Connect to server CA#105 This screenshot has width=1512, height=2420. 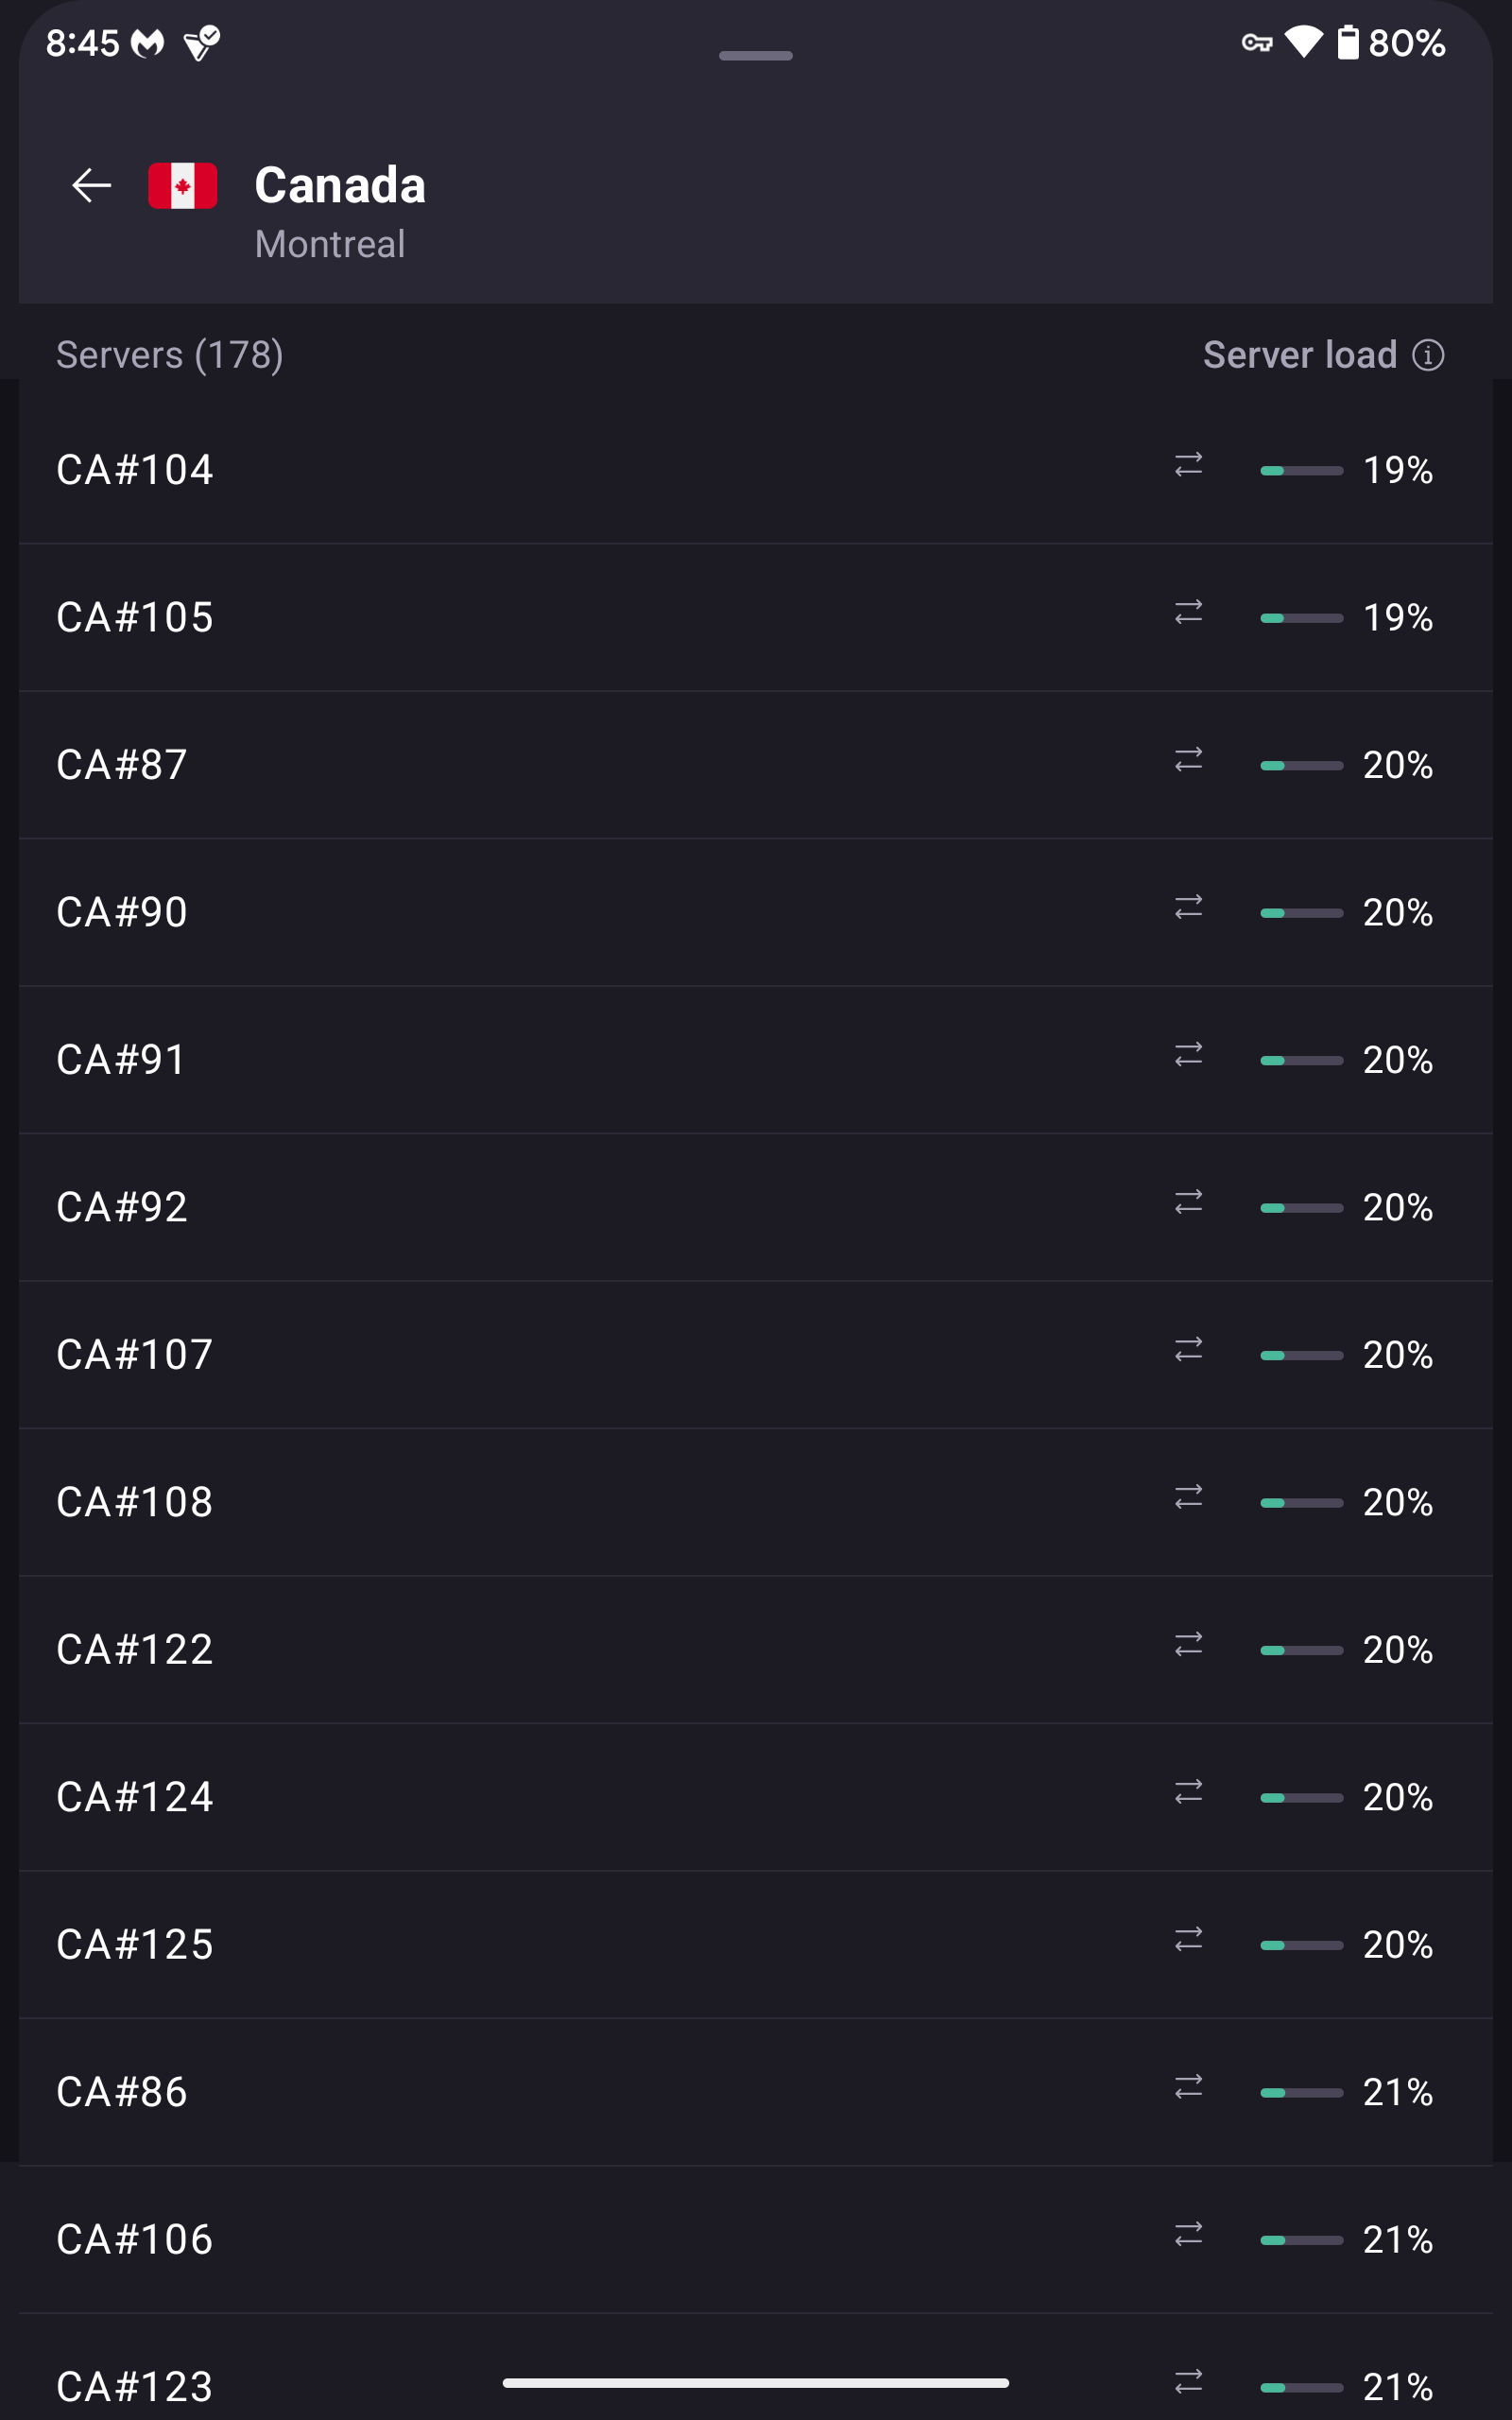click(x=135, y=617)
